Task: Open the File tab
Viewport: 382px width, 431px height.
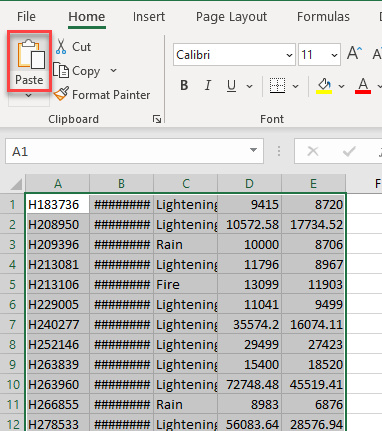Action: tap(26, 16)
